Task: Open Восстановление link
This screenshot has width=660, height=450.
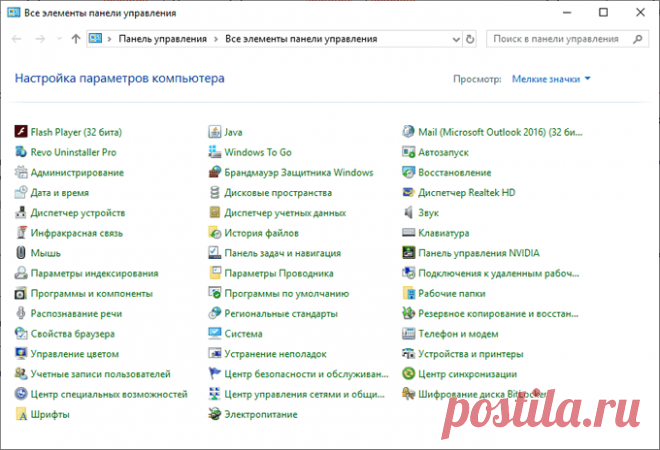Action: click(x=455, y=172)
